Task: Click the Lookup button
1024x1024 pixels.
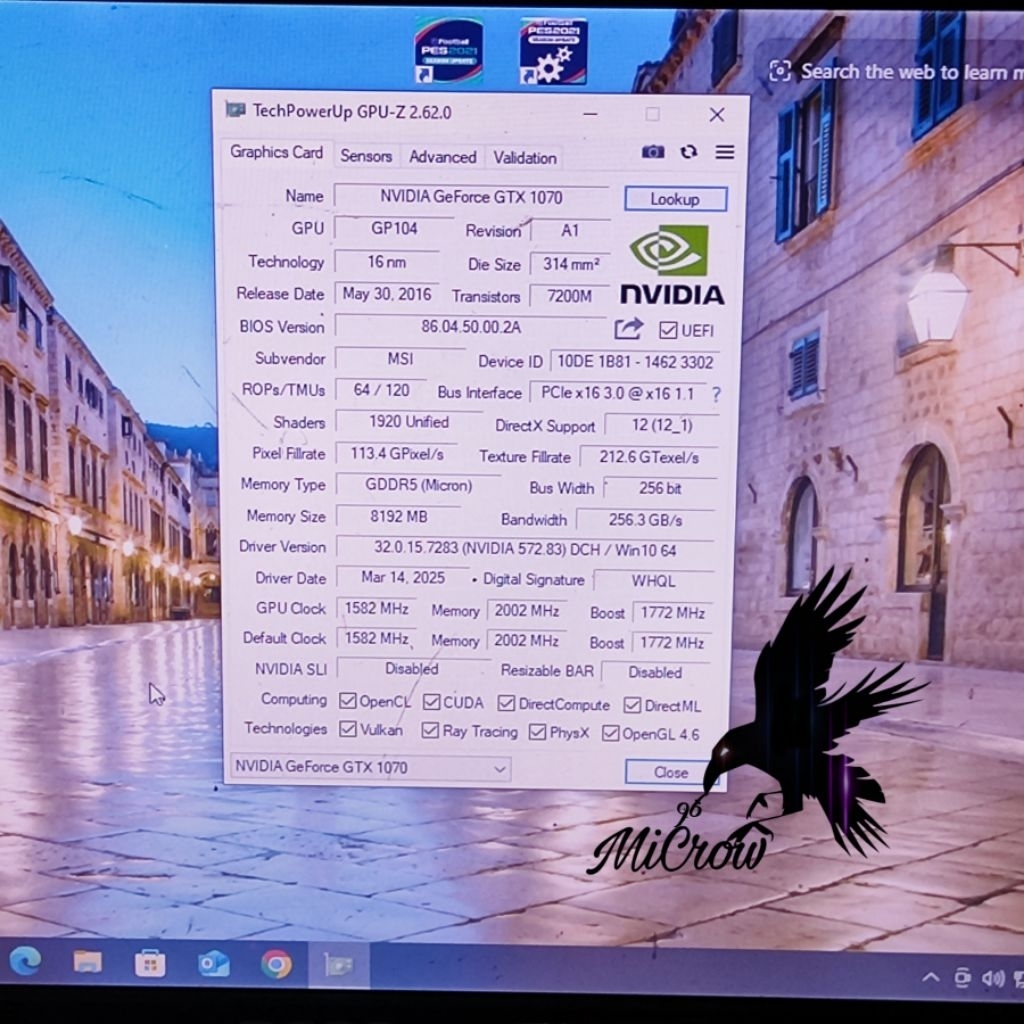Action: point(675,199)
